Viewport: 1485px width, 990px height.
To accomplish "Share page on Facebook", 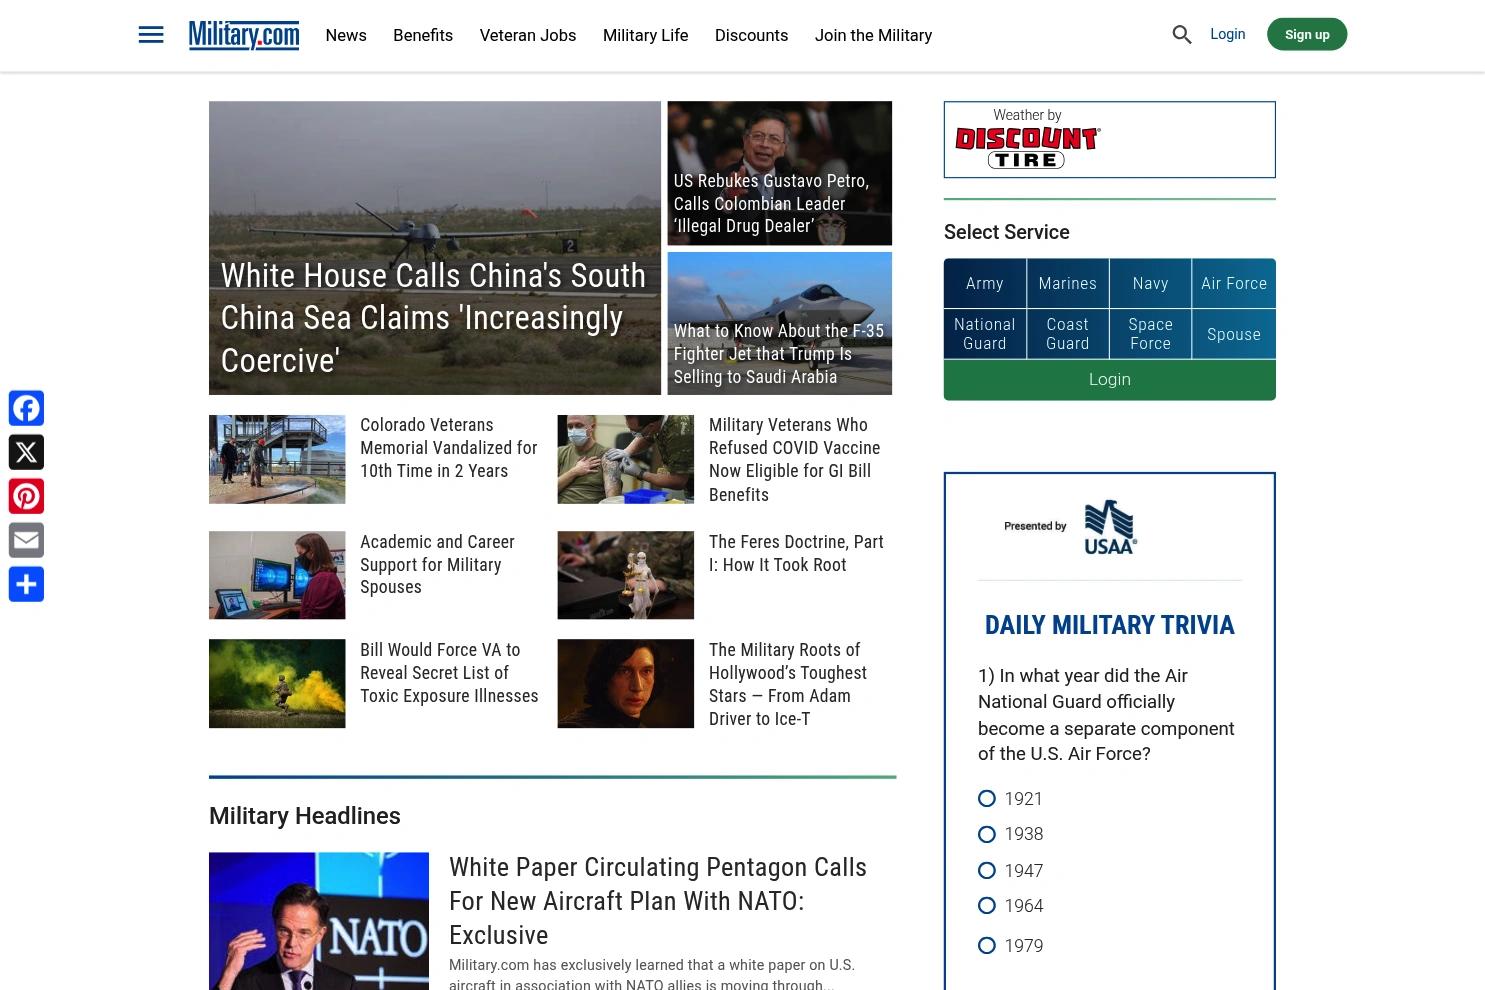I will click(26, 408).
